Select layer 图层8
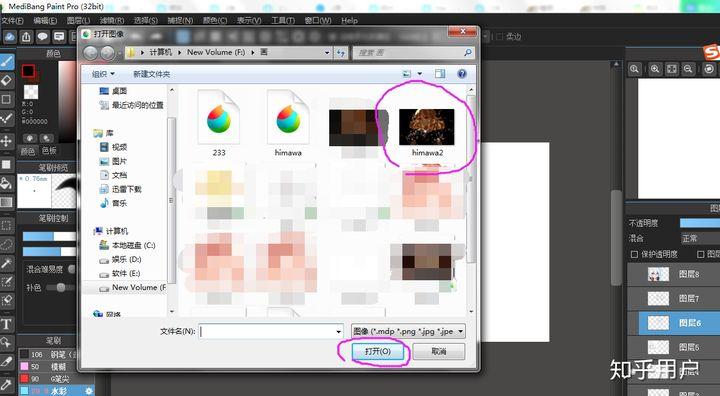720x396 pixels. (x=674, y=274)
